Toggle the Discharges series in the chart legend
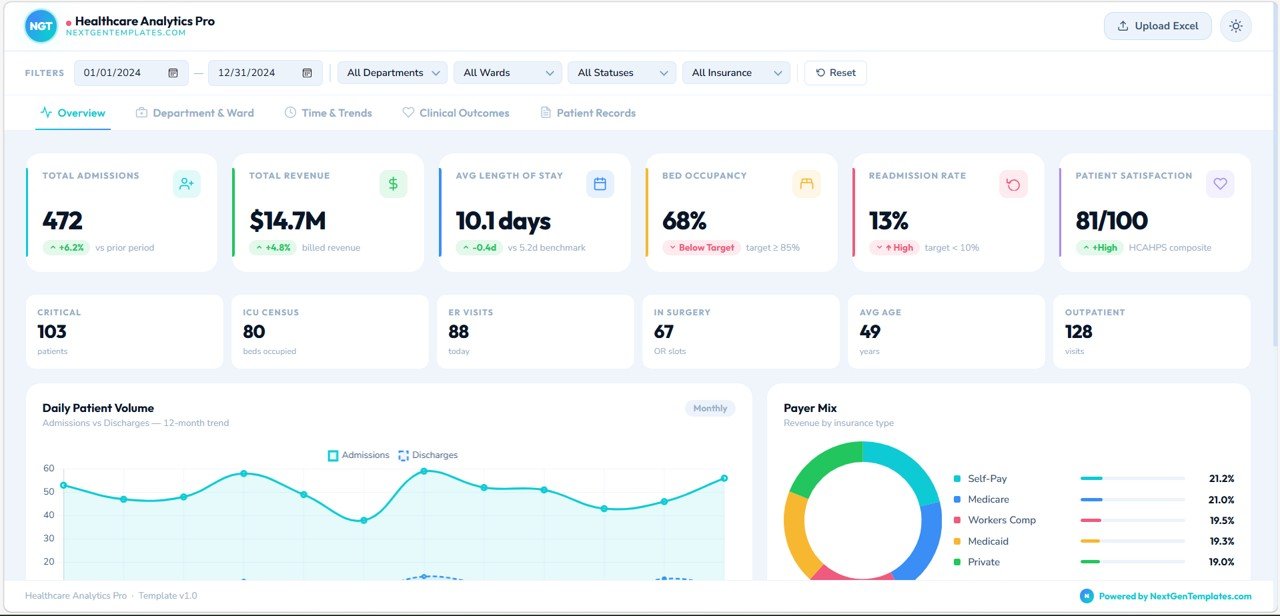 [x=427, y=455]
